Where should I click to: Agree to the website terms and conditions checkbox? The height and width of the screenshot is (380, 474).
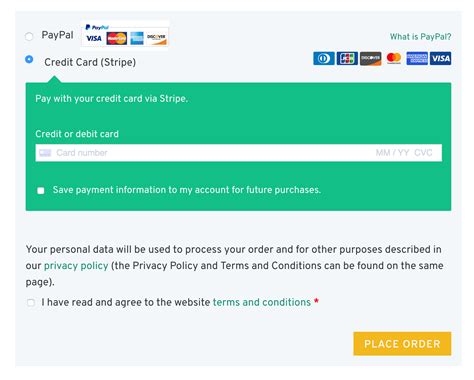[x=31, y=303]
